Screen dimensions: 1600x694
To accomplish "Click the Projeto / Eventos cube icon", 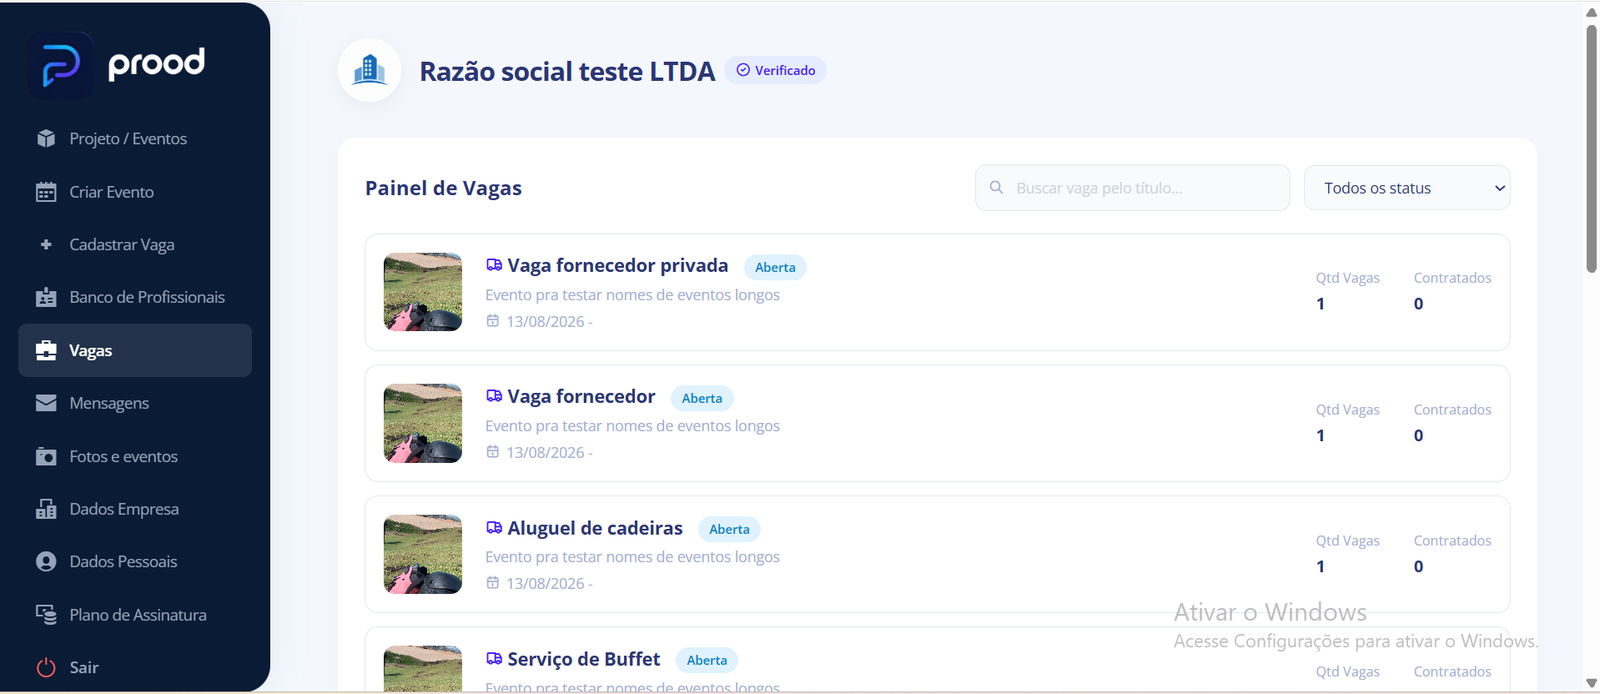I will [x=46, y=138].
